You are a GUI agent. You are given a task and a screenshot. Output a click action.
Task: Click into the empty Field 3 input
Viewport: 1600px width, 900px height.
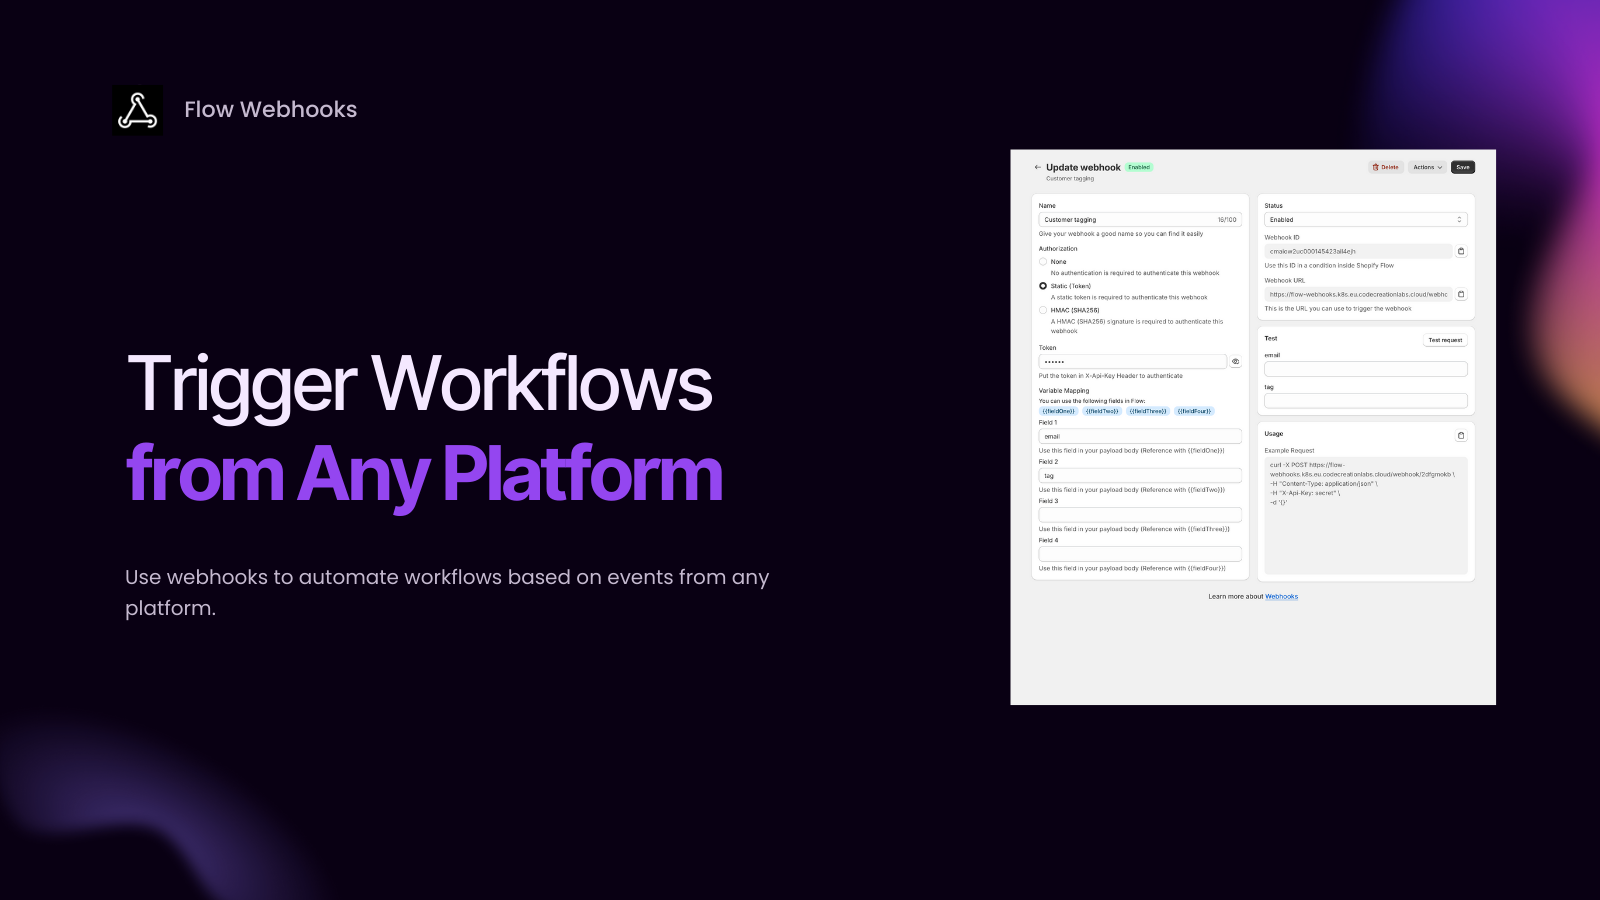click(x=1140, y=515)
